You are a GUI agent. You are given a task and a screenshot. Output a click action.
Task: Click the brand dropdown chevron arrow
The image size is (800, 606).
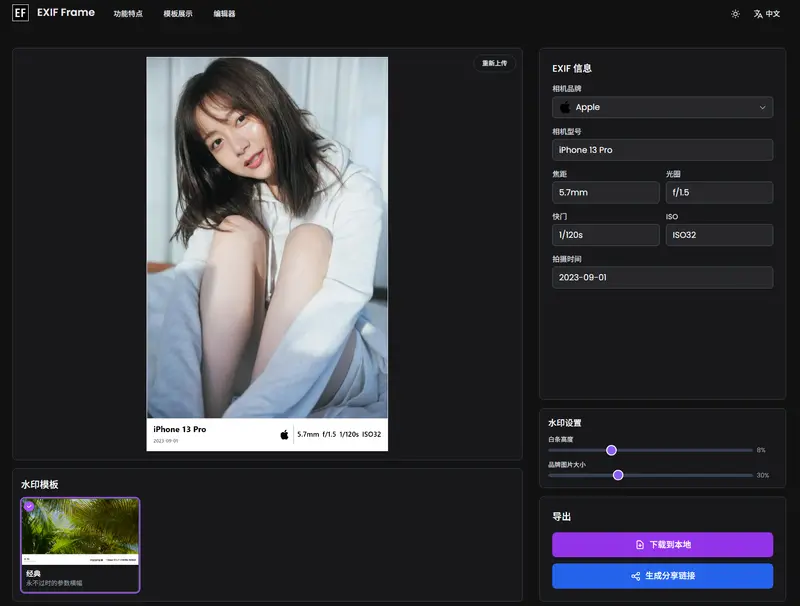762,108
